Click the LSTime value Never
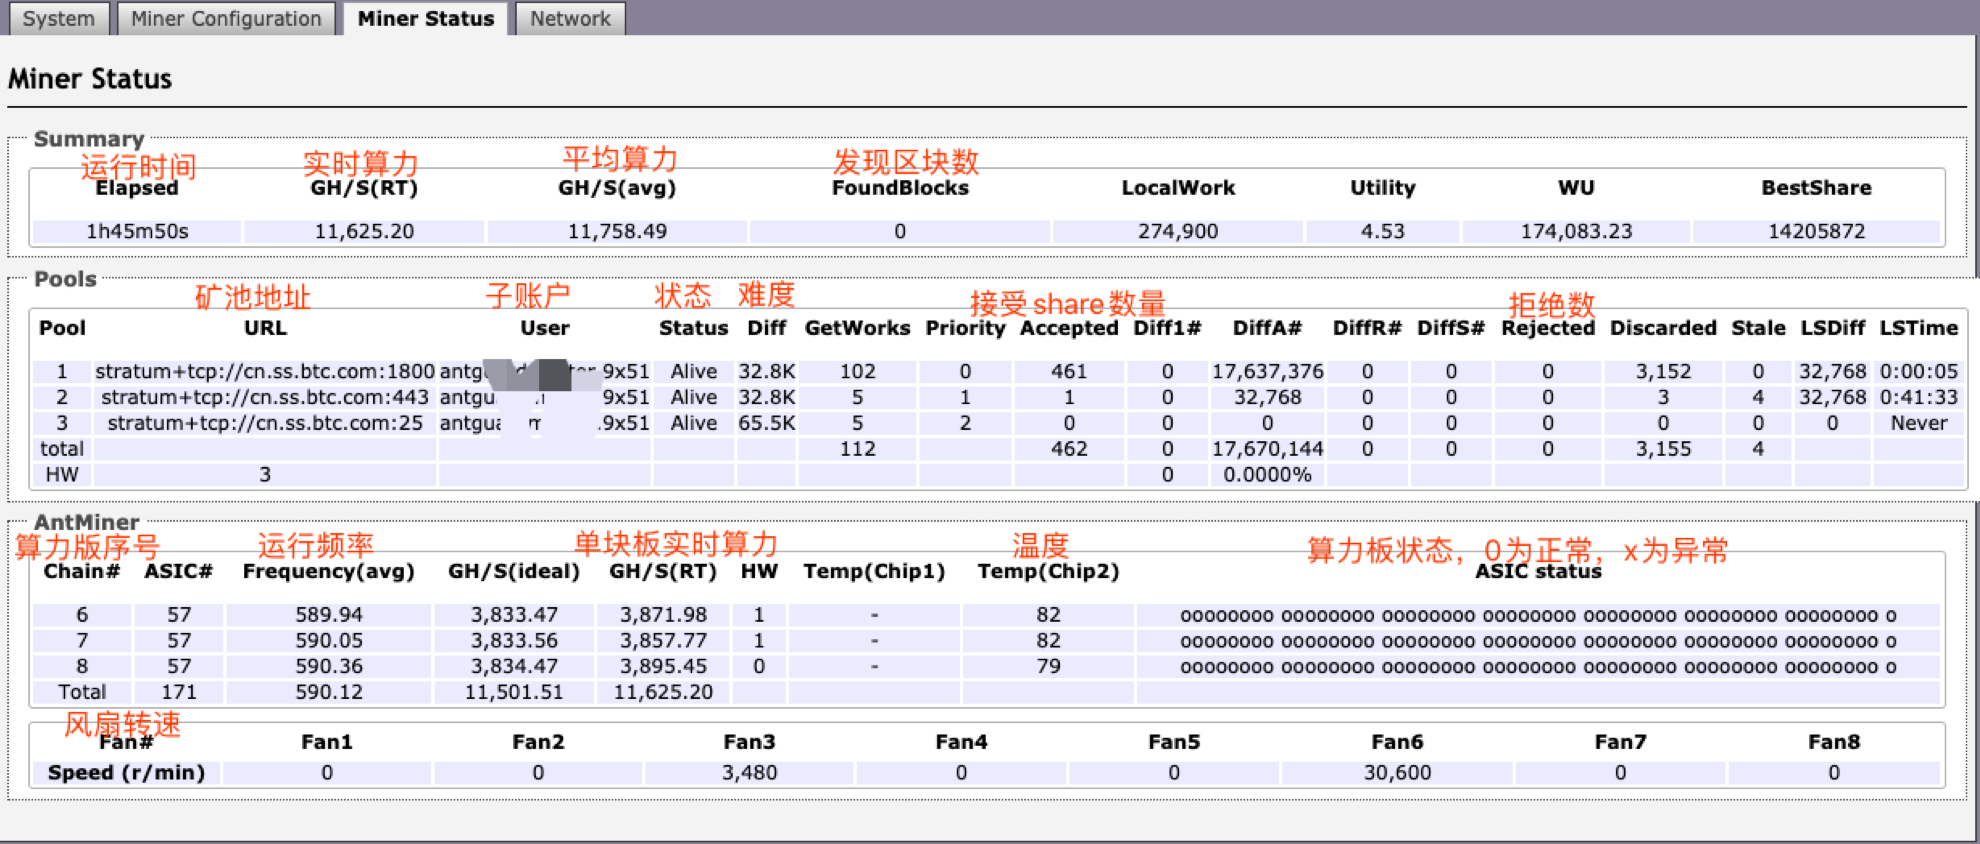 tap(1918, 423)
